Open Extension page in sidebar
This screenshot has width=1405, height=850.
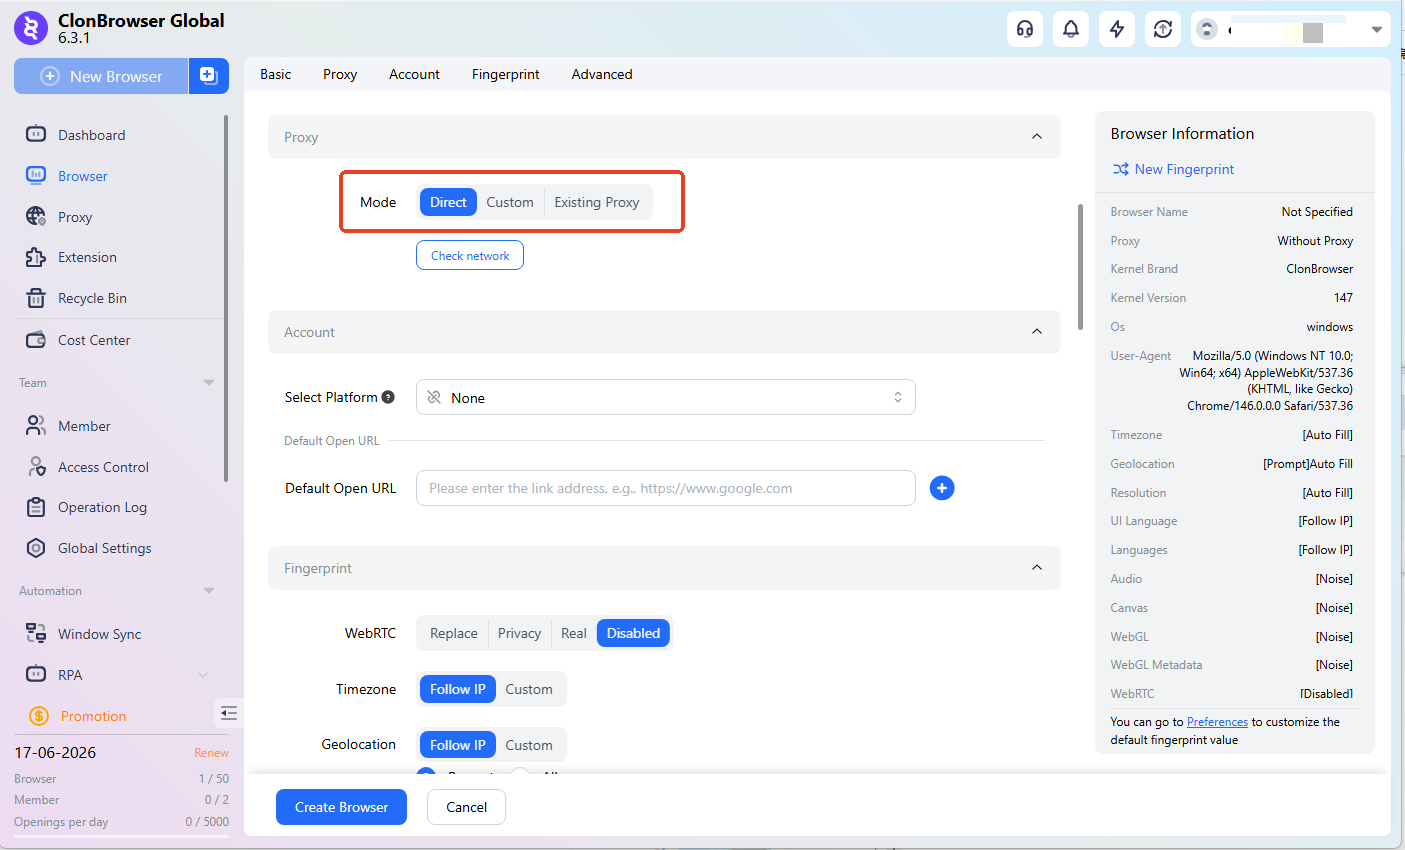click(87, 257)
